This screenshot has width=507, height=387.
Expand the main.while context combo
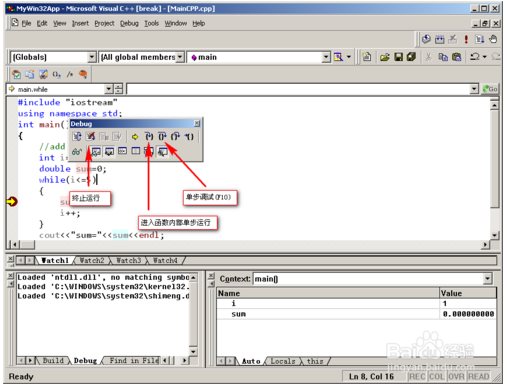[x=109, y=89]
